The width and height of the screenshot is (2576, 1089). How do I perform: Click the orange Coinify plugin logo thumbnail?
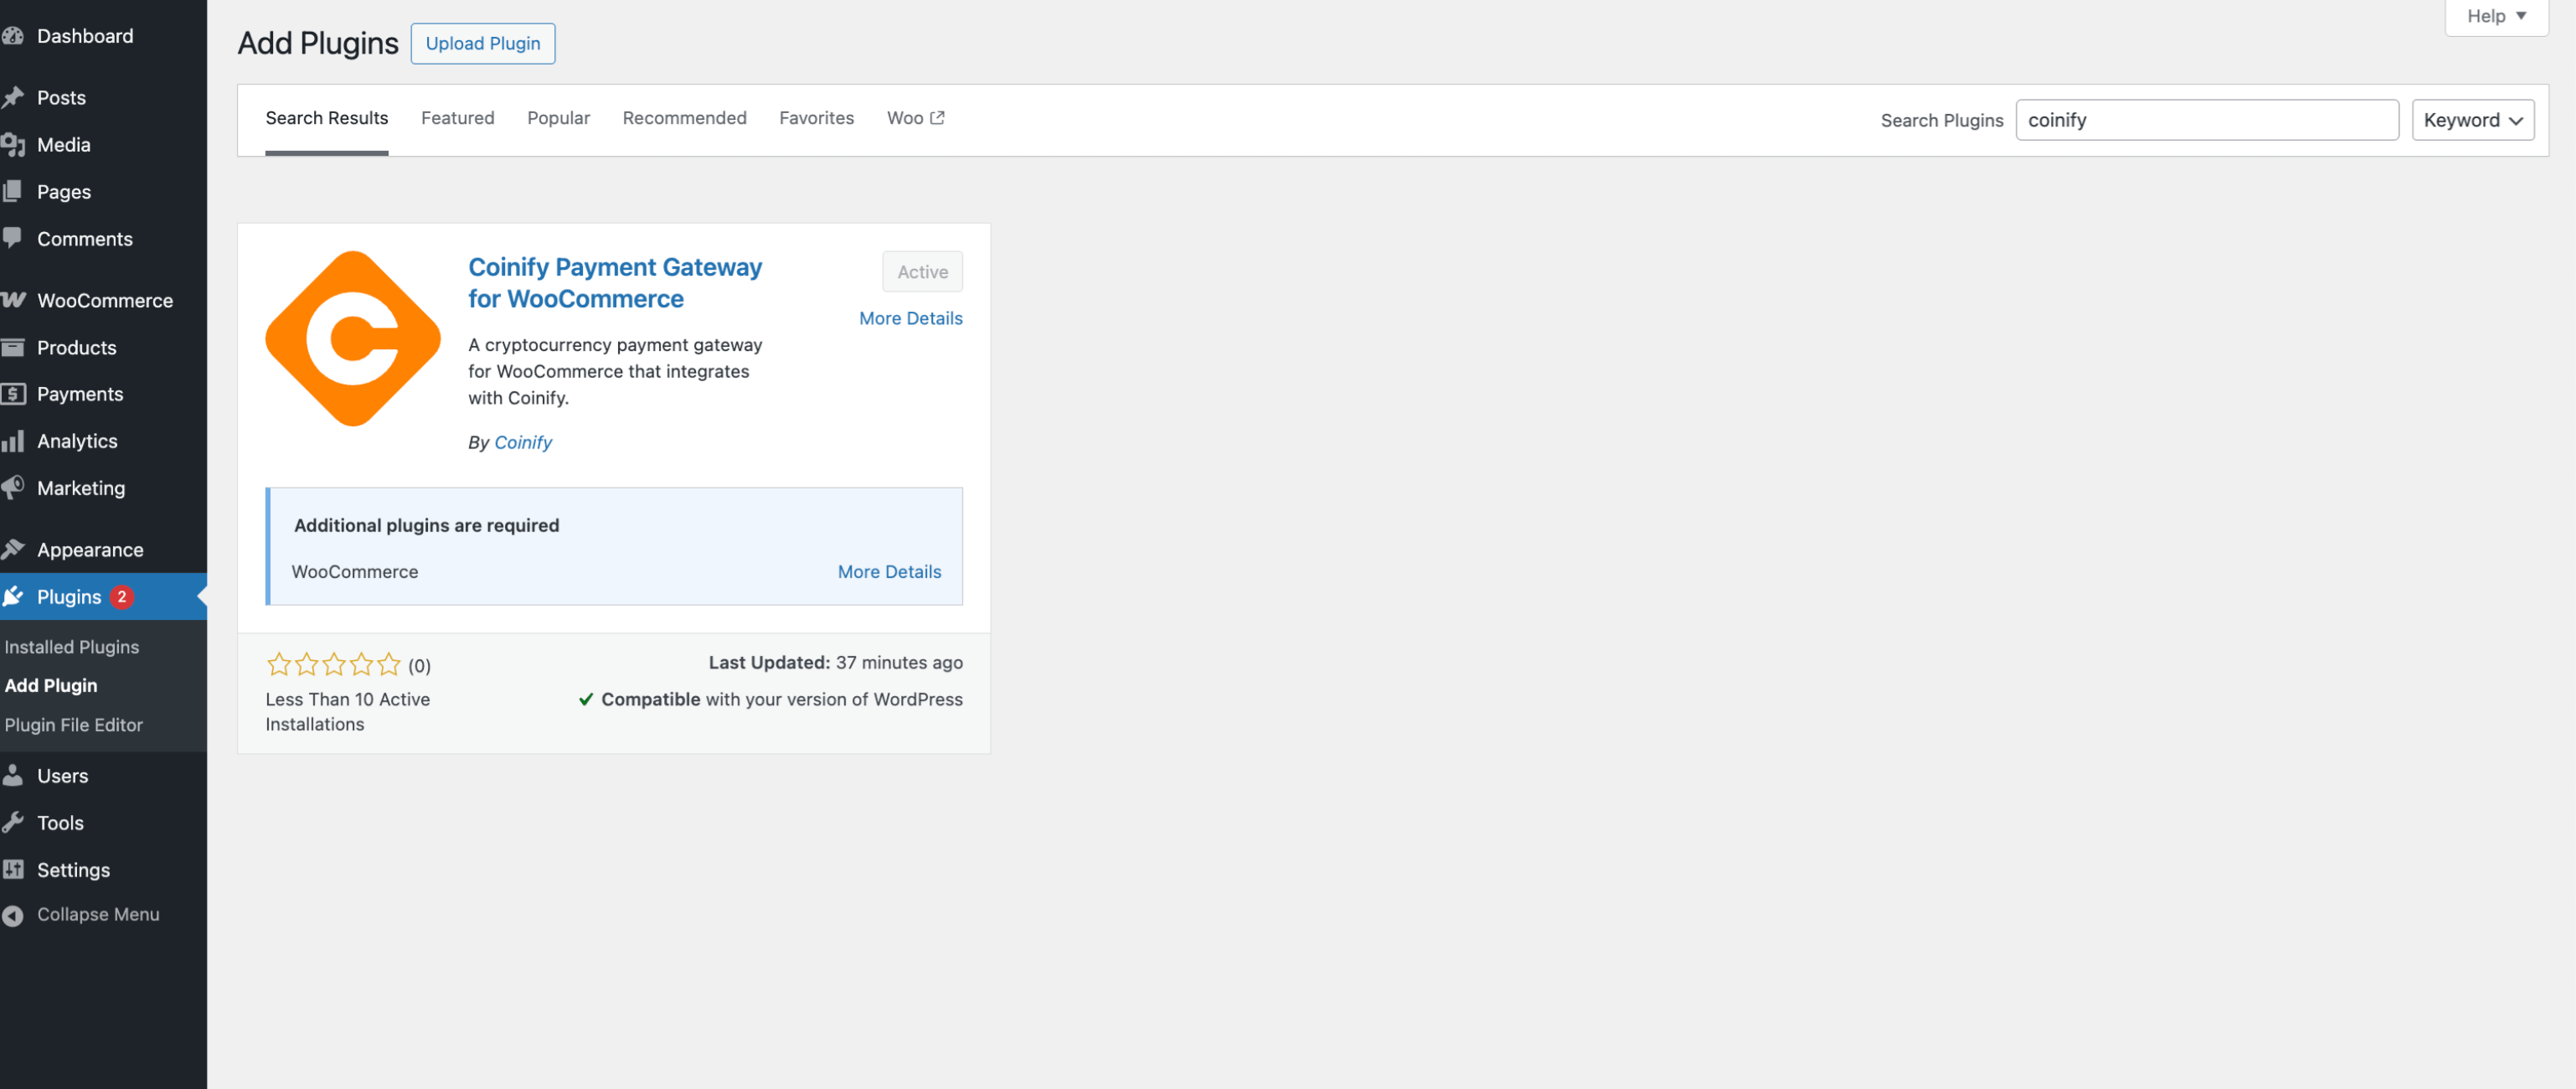pyautogui.click(x=352, y=339)
